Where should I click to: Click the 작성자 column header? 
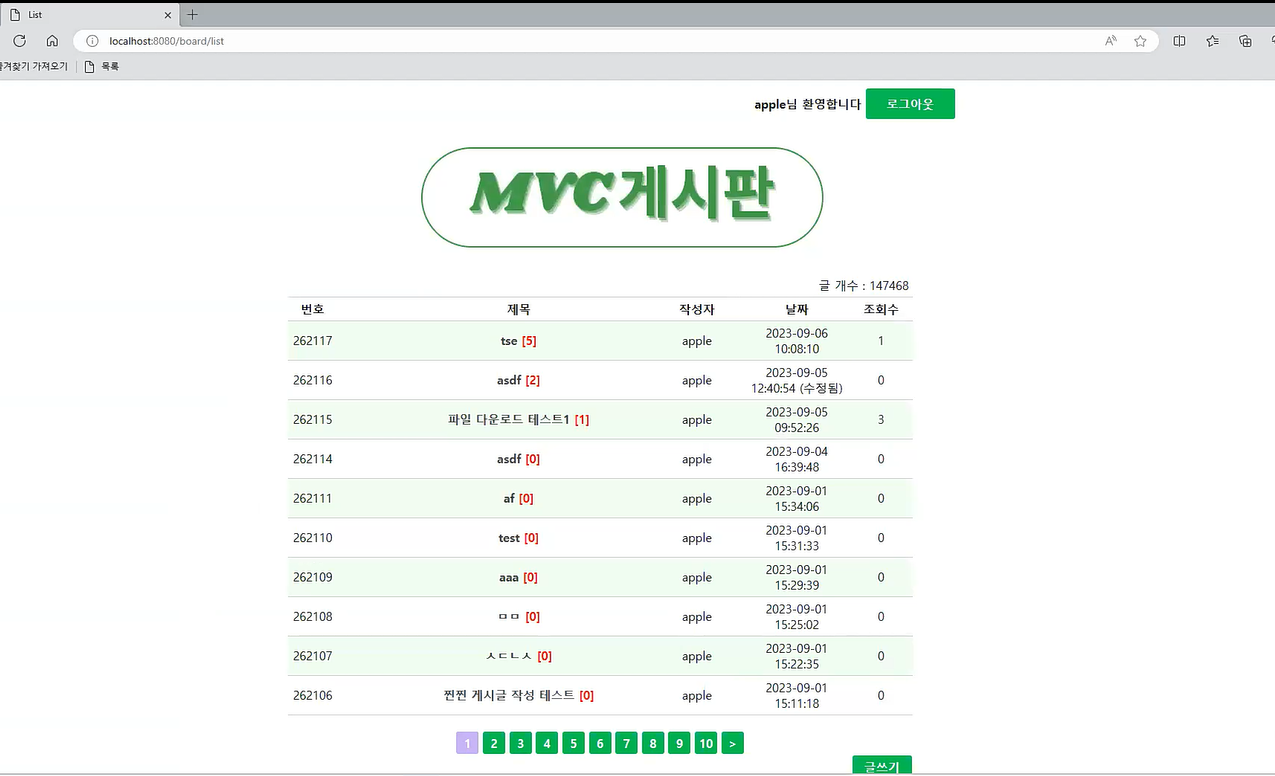[x=697, y=309]
